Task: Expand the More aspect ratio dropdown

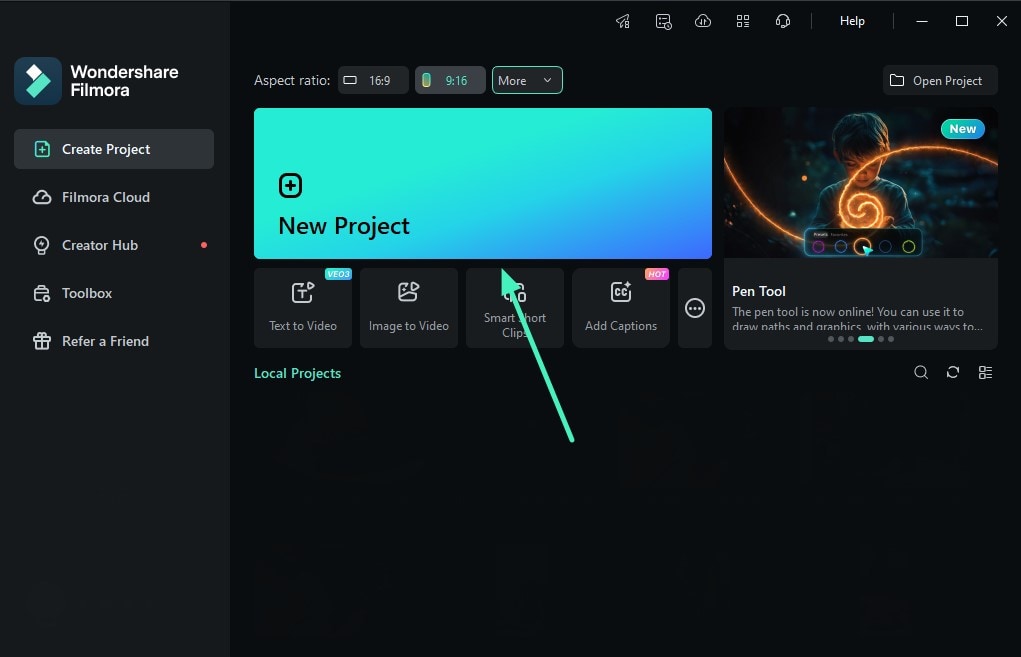Action: point(527,80)
